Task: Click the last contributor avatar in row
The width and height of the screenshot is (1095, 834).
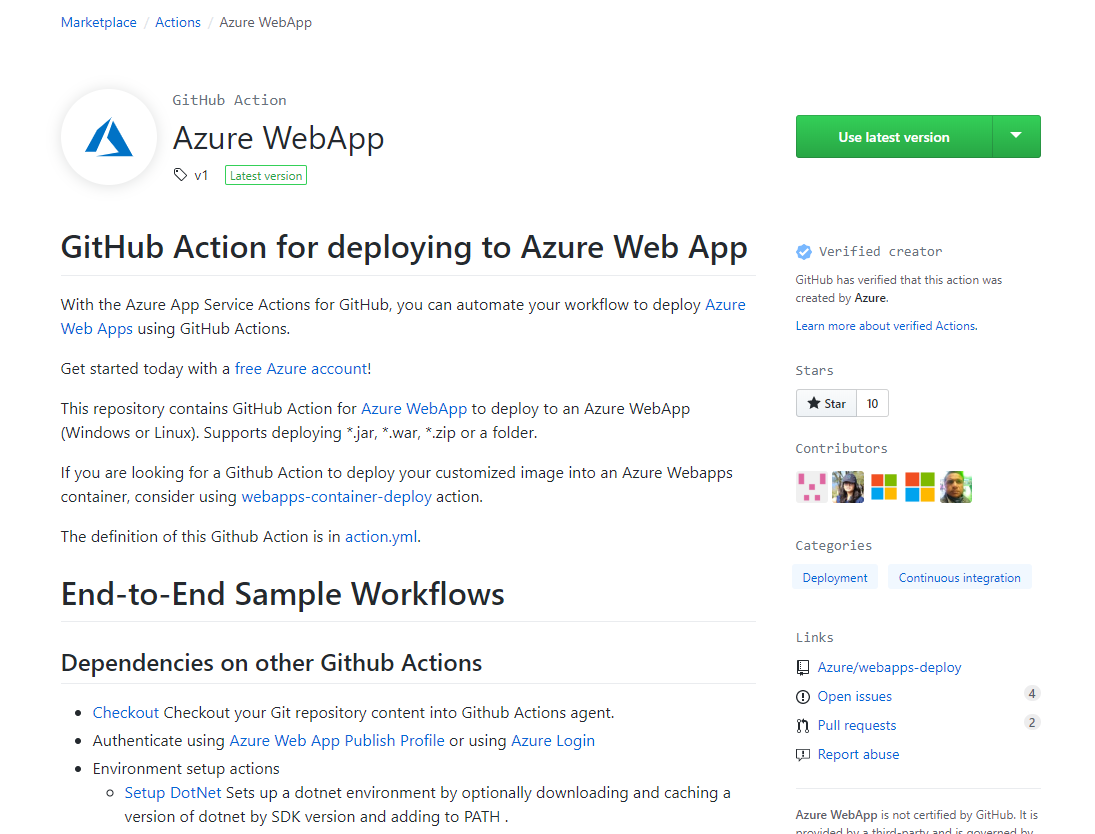Action: [956, 487]
